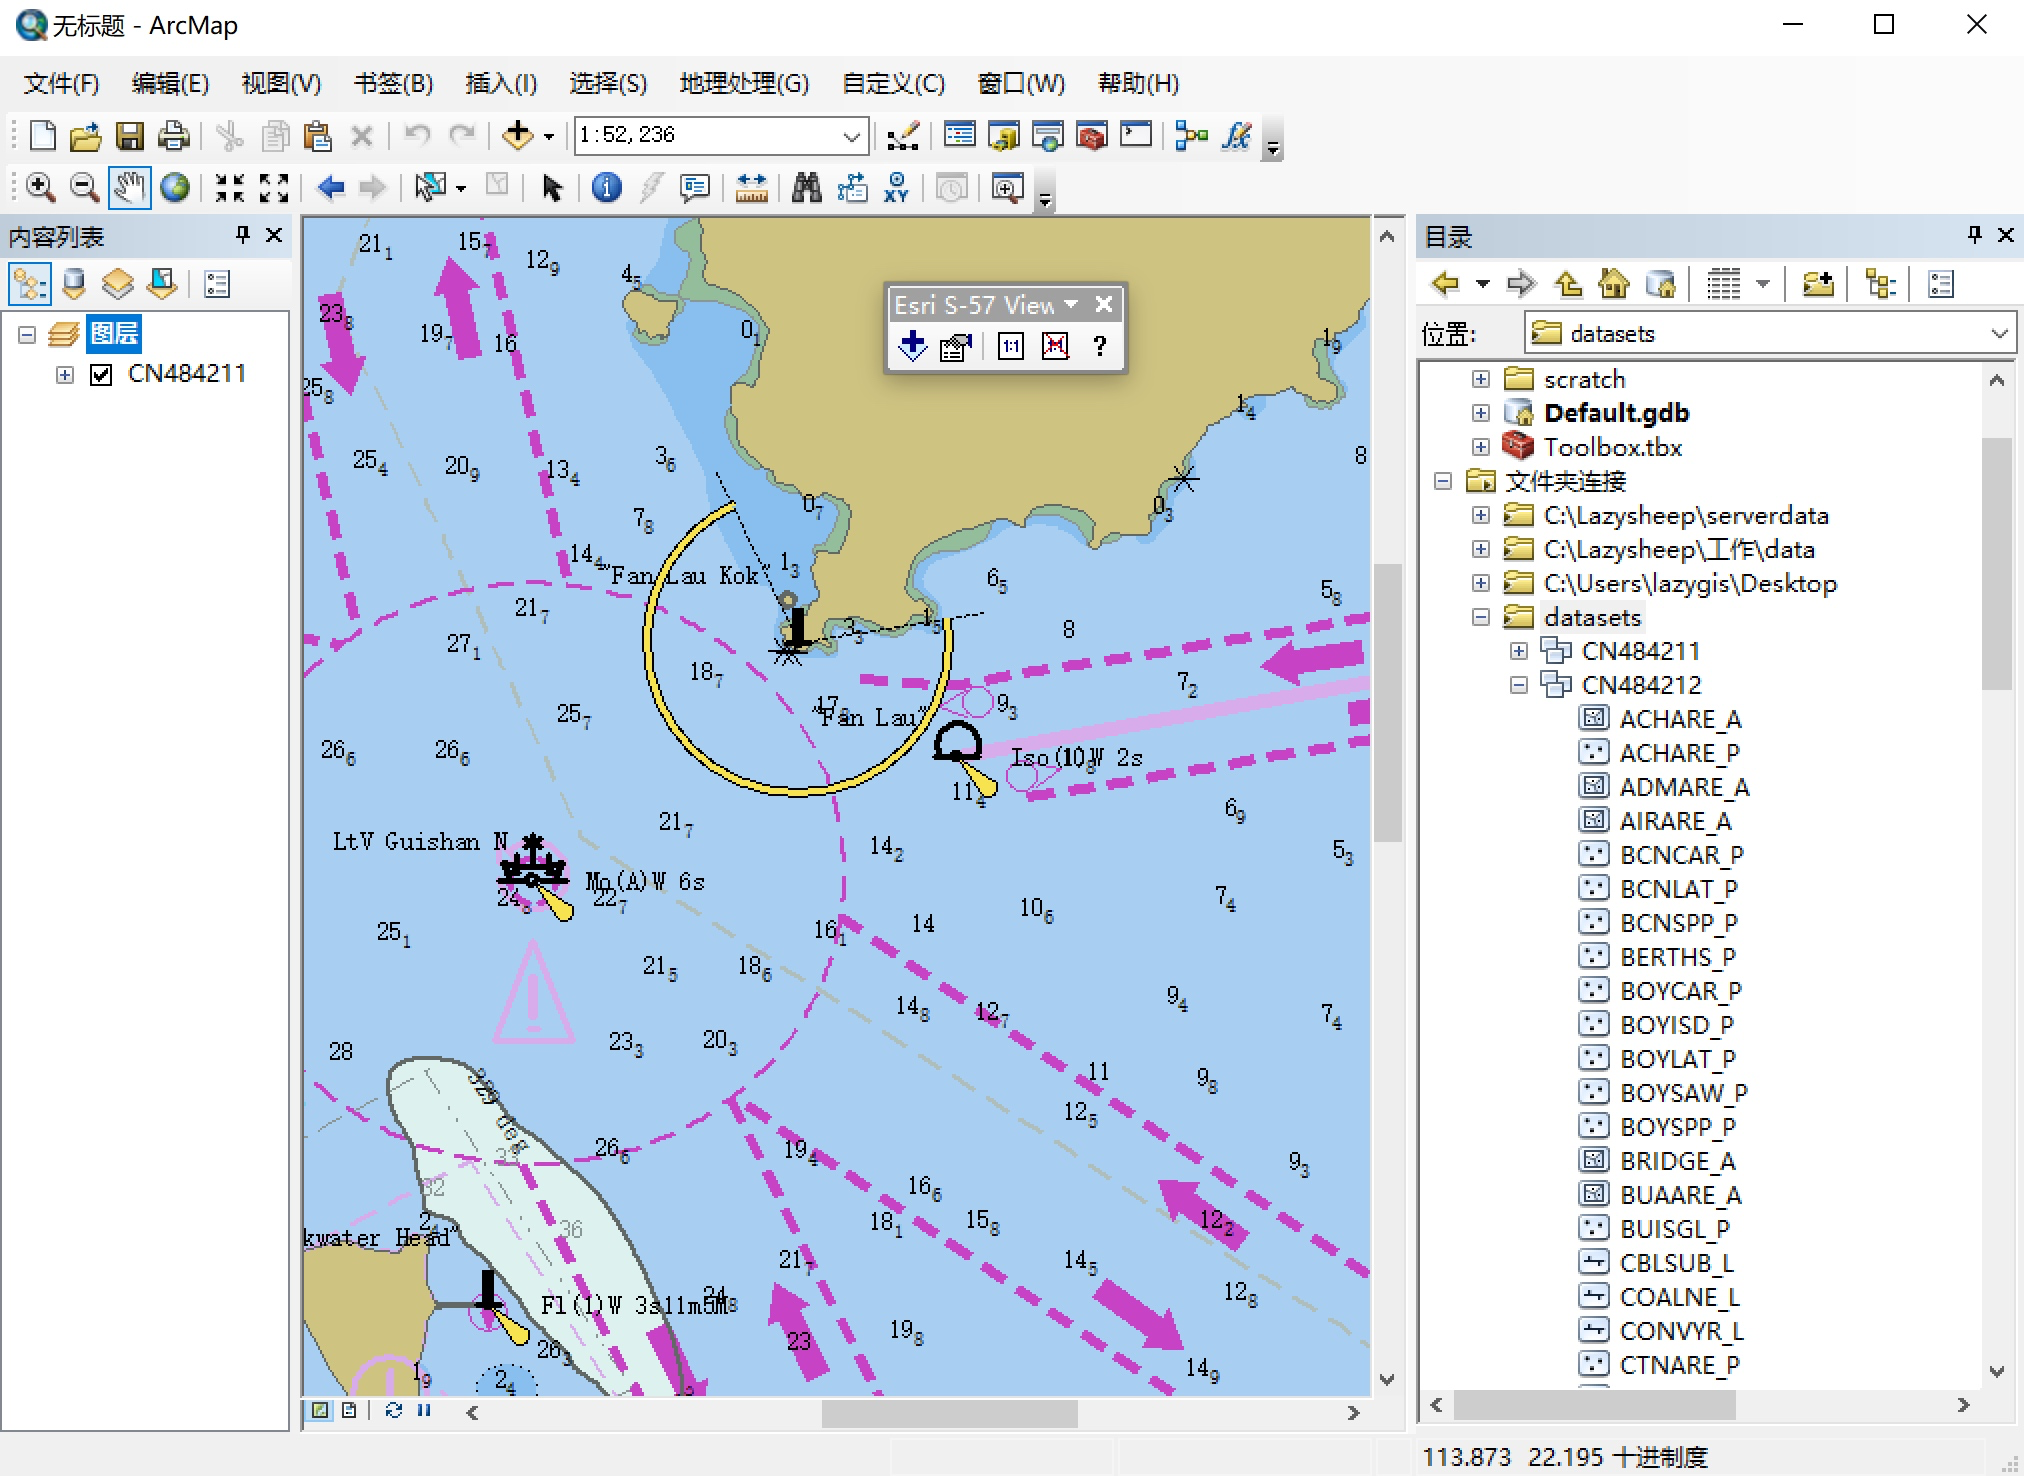2024x1476 pixels.
Task: Open the 地理处理(G) menu
Action: click(x=743, y=83)
